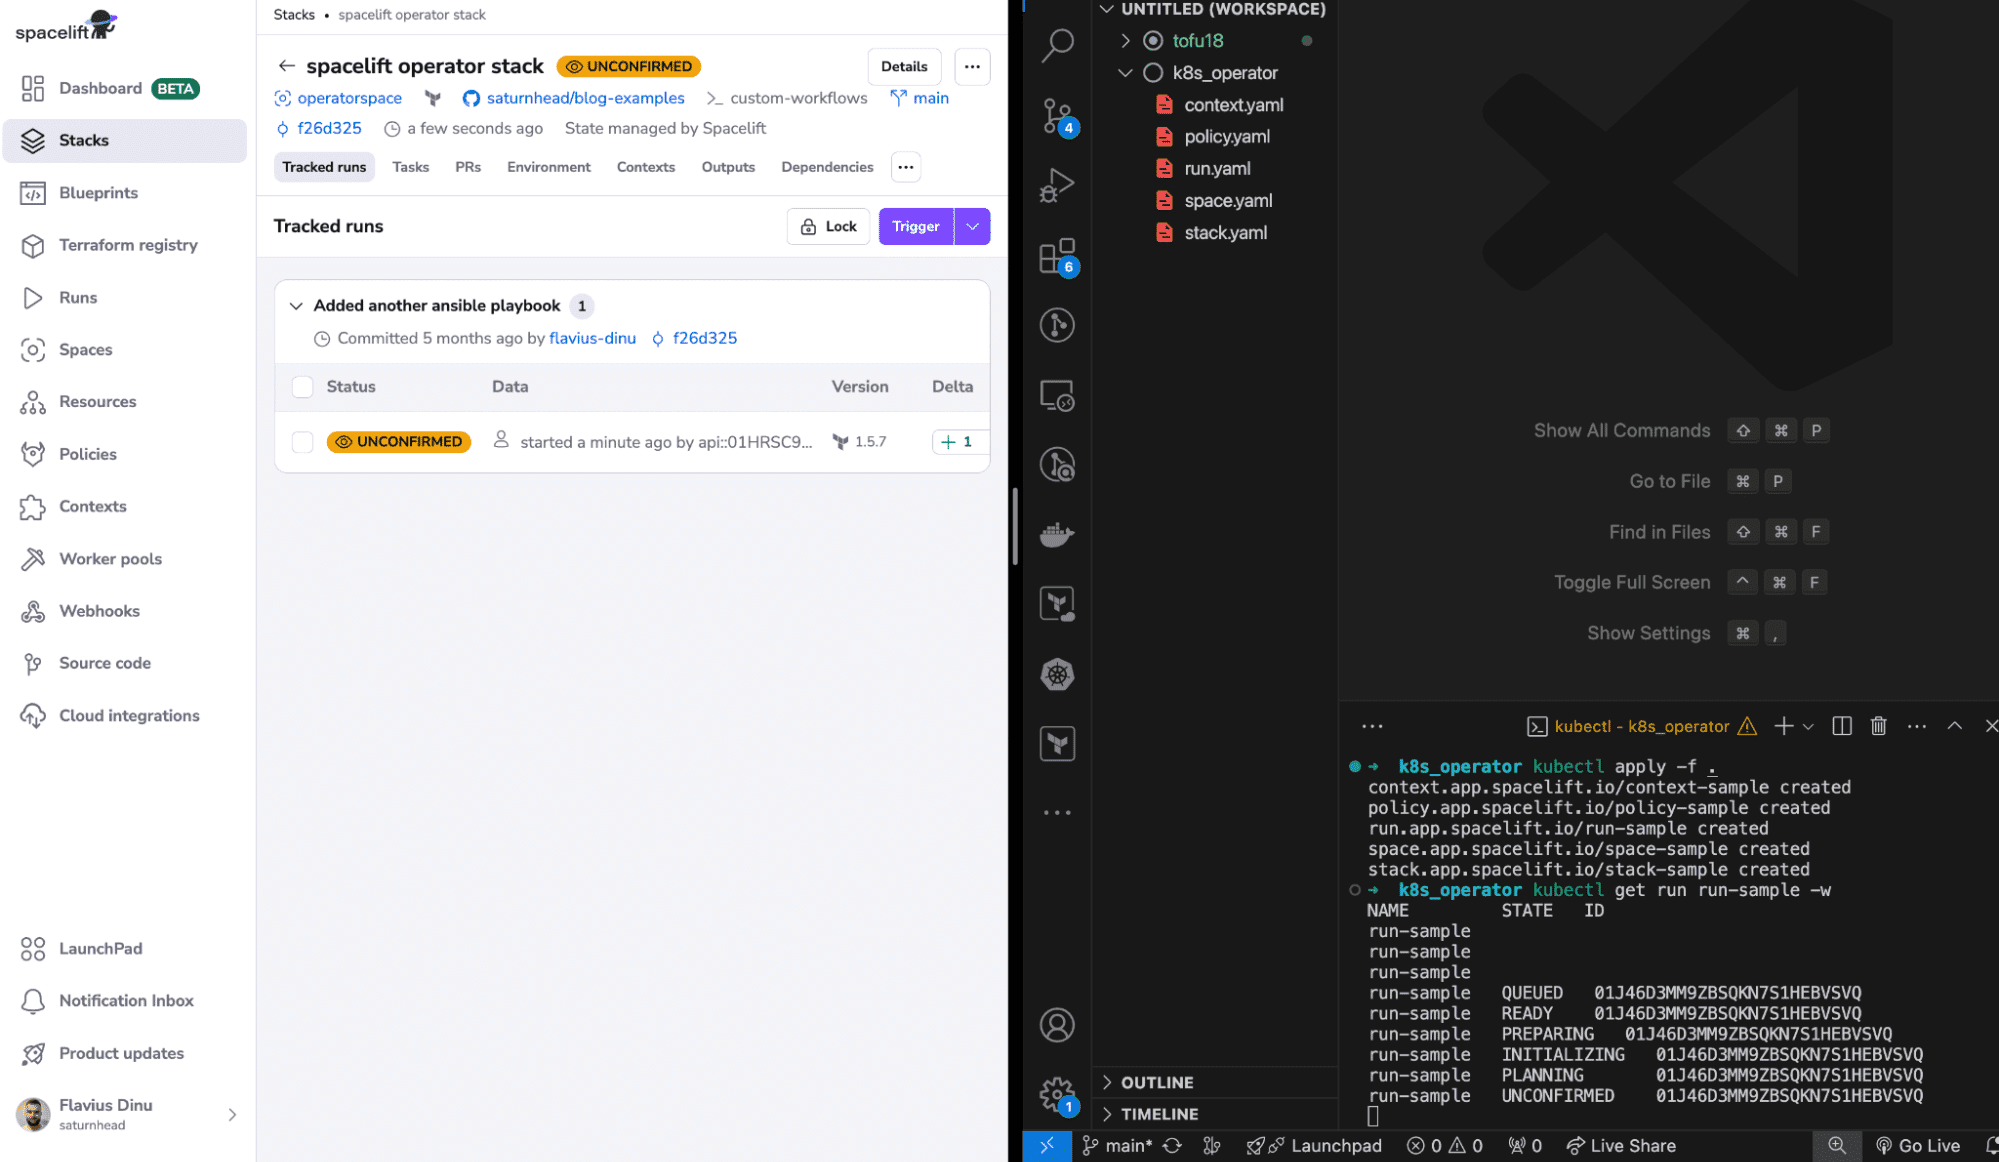
Task: Open operatorspace link
Action: click(x=349, y=98)
